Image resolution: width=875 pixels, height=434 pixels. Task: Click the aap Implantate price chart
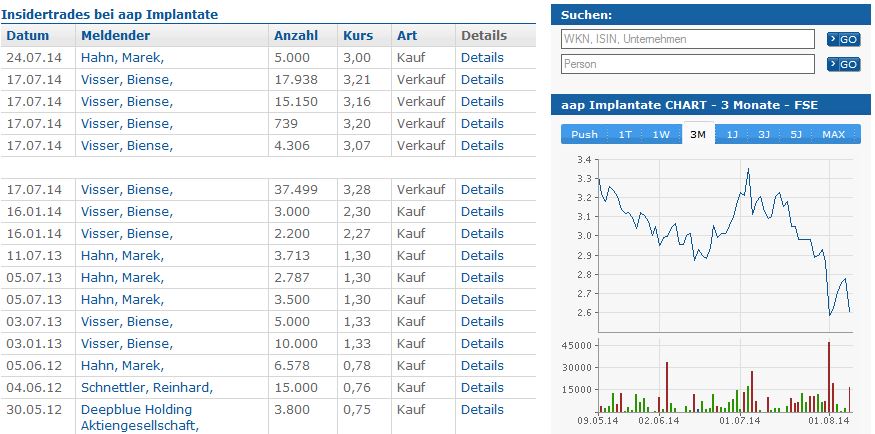tap(725, 245)
